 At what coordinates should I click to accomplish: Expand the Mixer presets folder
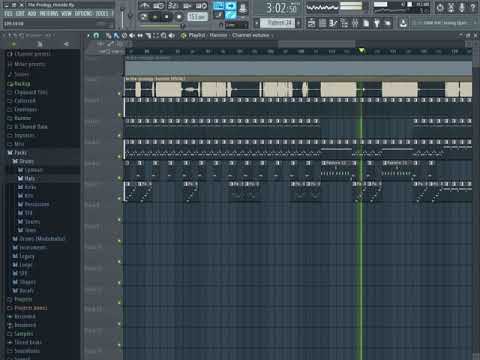pos(27,64)
